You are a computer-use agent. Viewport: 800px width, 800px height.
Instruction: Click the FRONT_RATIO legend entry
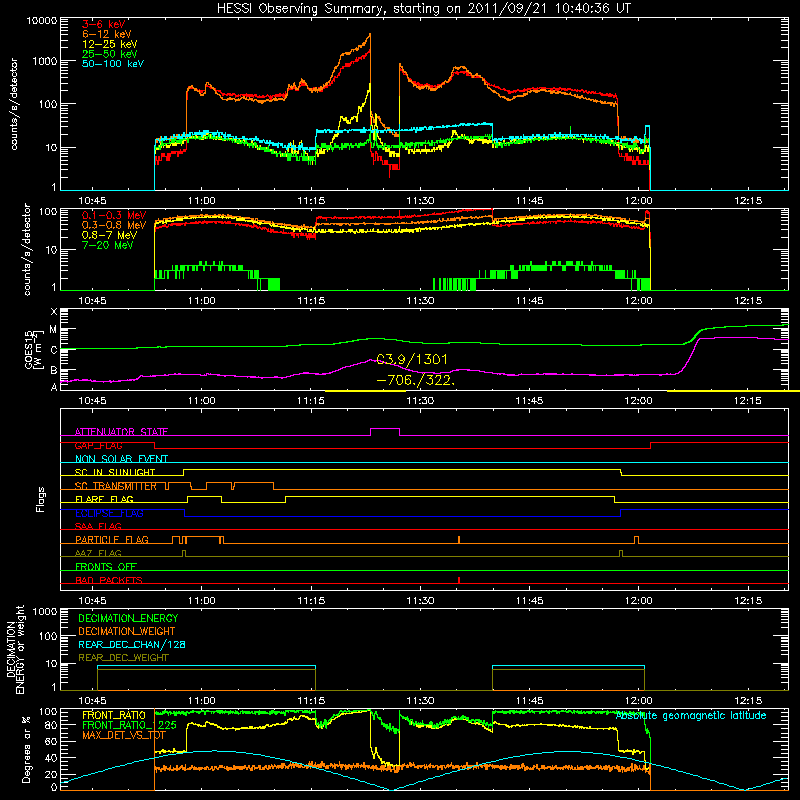click(114, 715)
